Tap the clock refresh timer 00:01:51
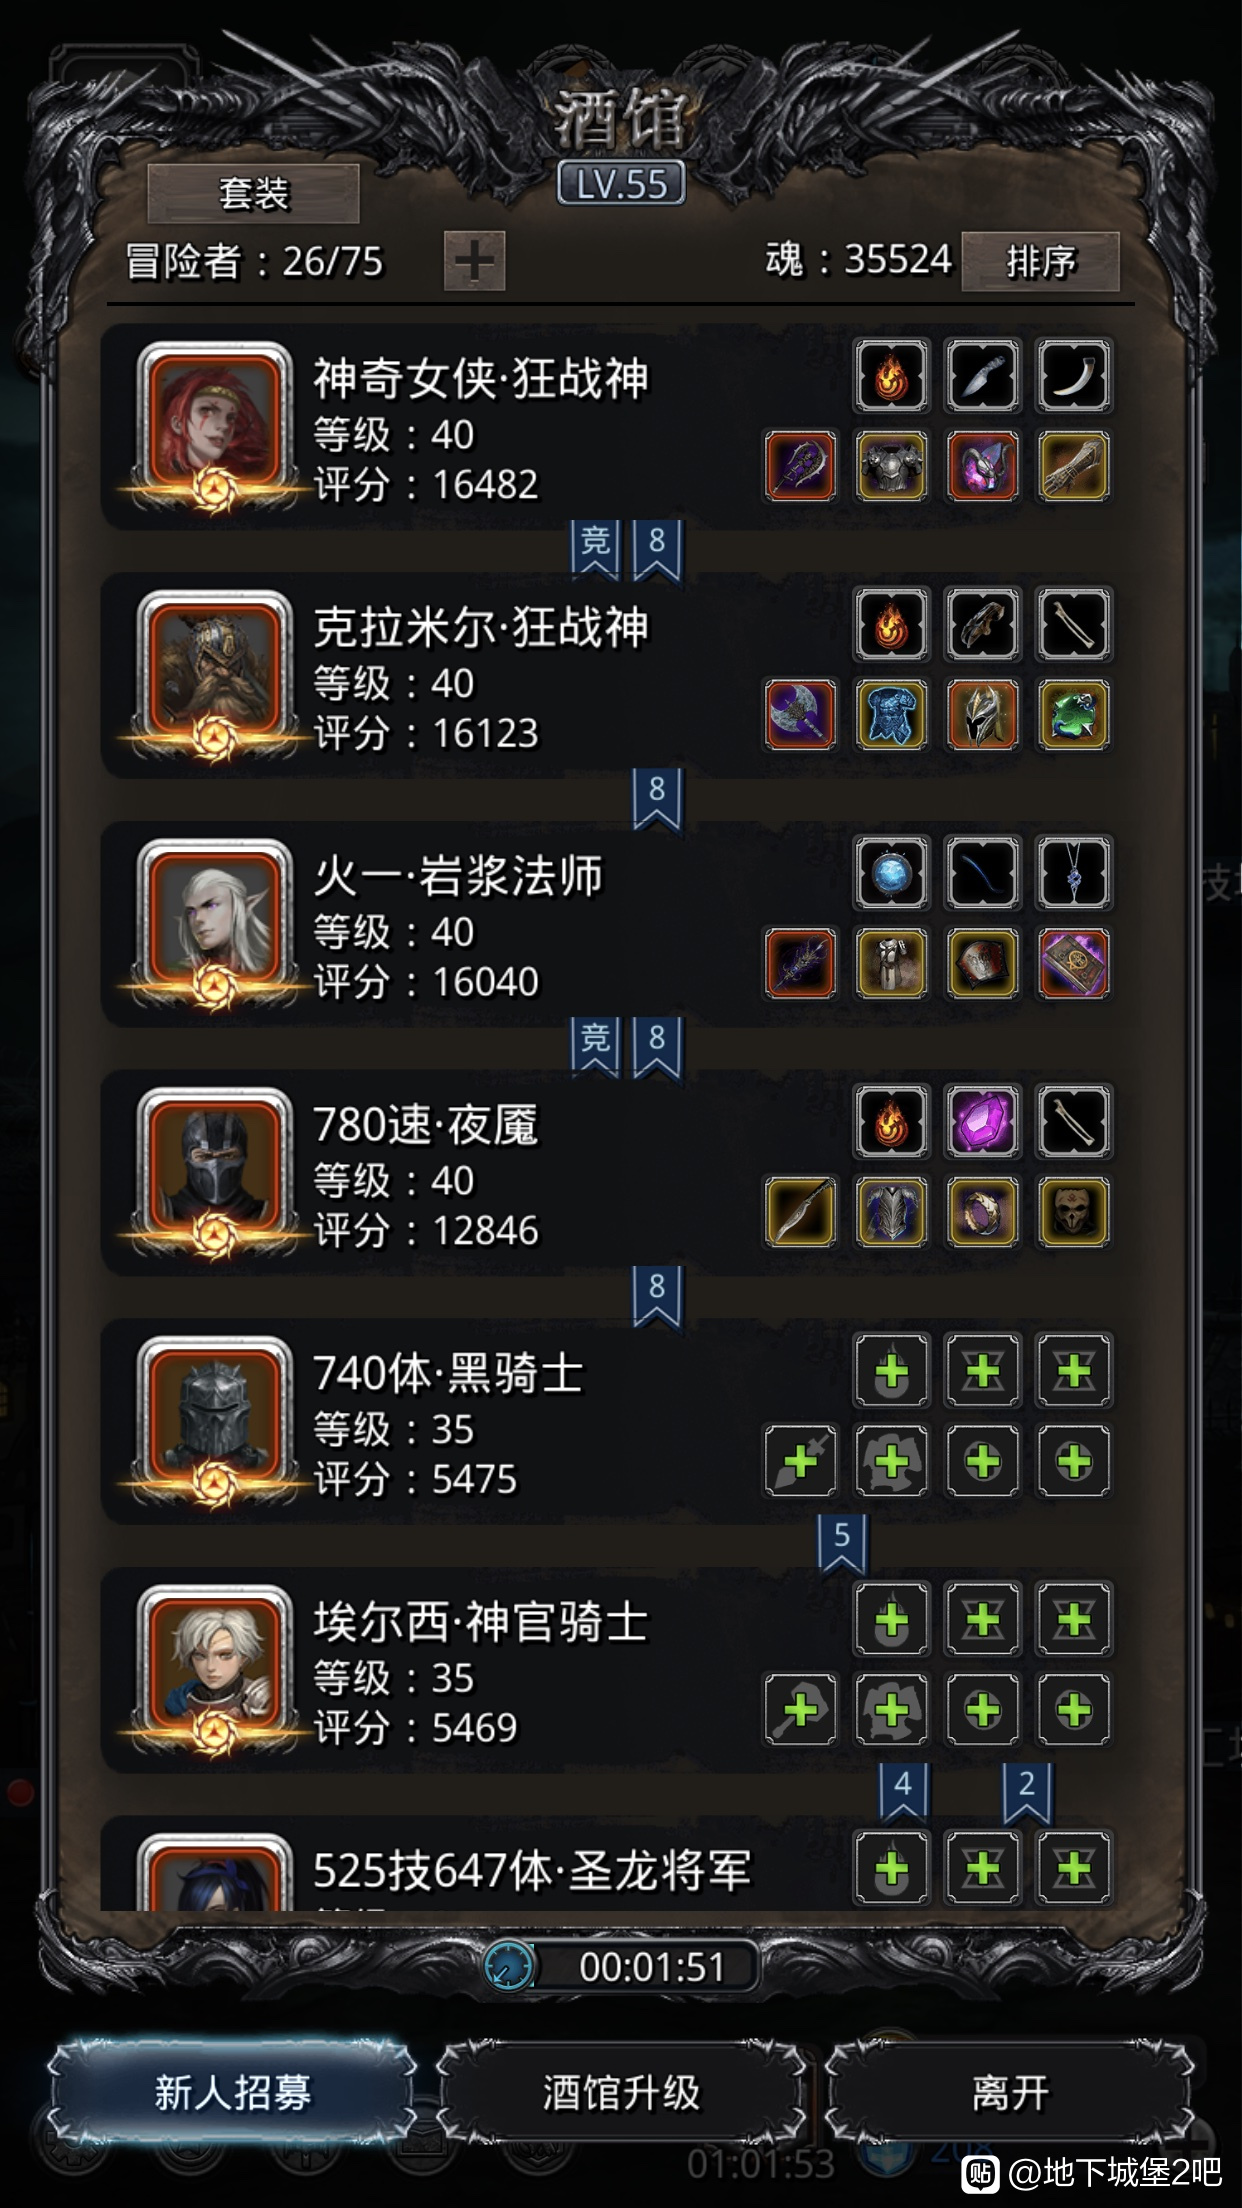The height and width of the screenshot is (2208, 1242). pyautogui.click(x=621, y=1966)
